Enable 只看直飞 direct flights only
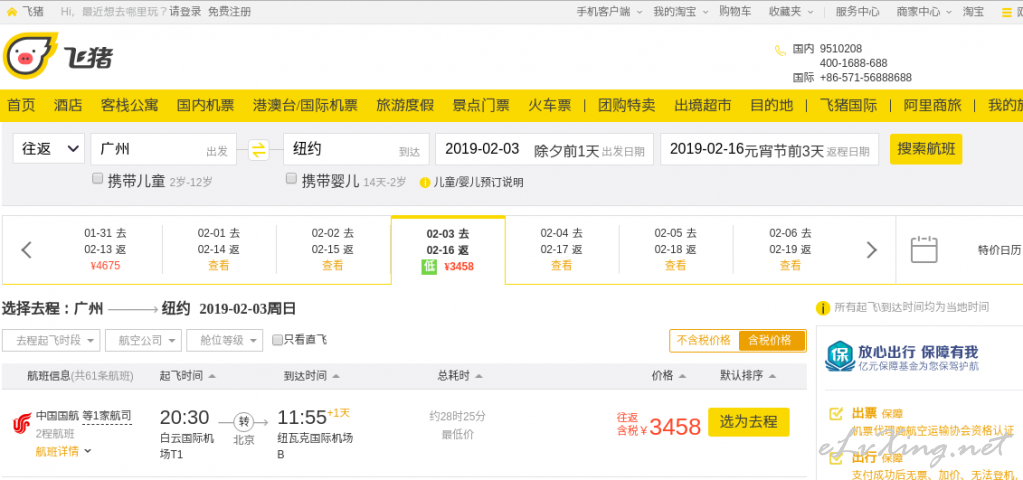Image resolution: width=1023 pixels, height=480 pixels. (x=277, y=340)
